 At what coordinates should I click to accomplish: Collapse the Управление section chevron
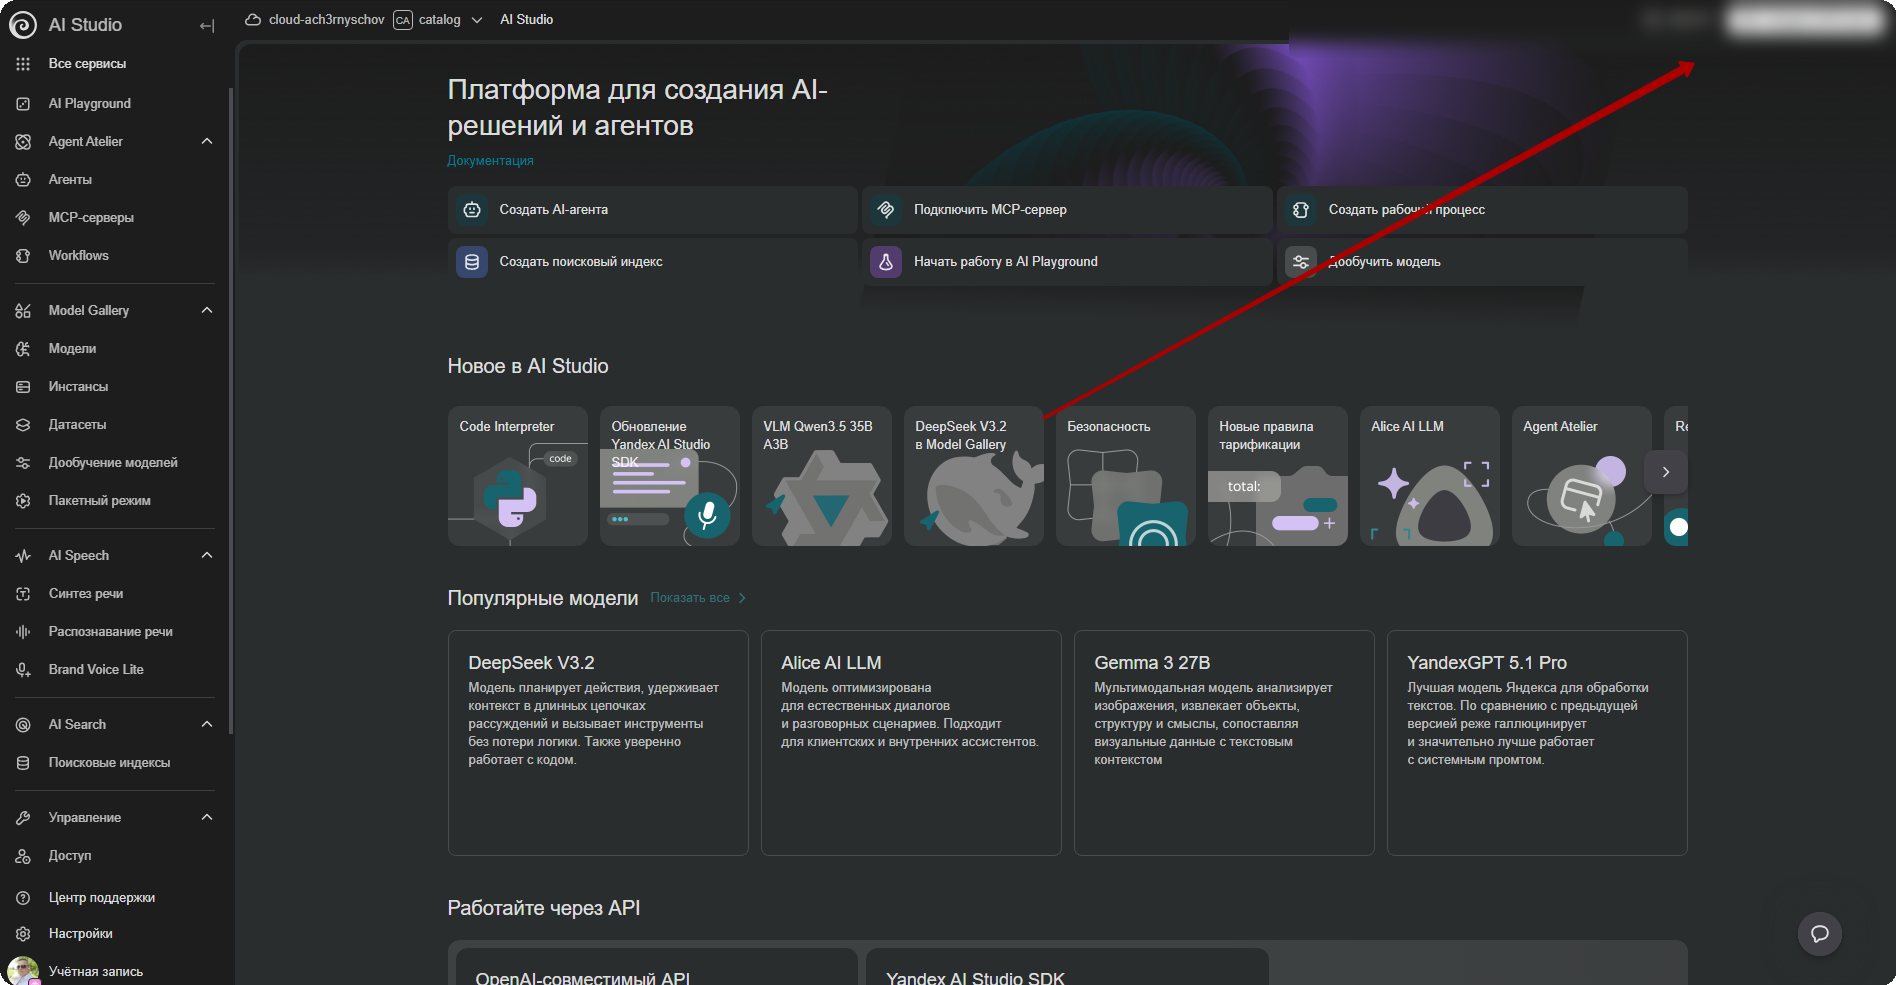click(207, 818)
